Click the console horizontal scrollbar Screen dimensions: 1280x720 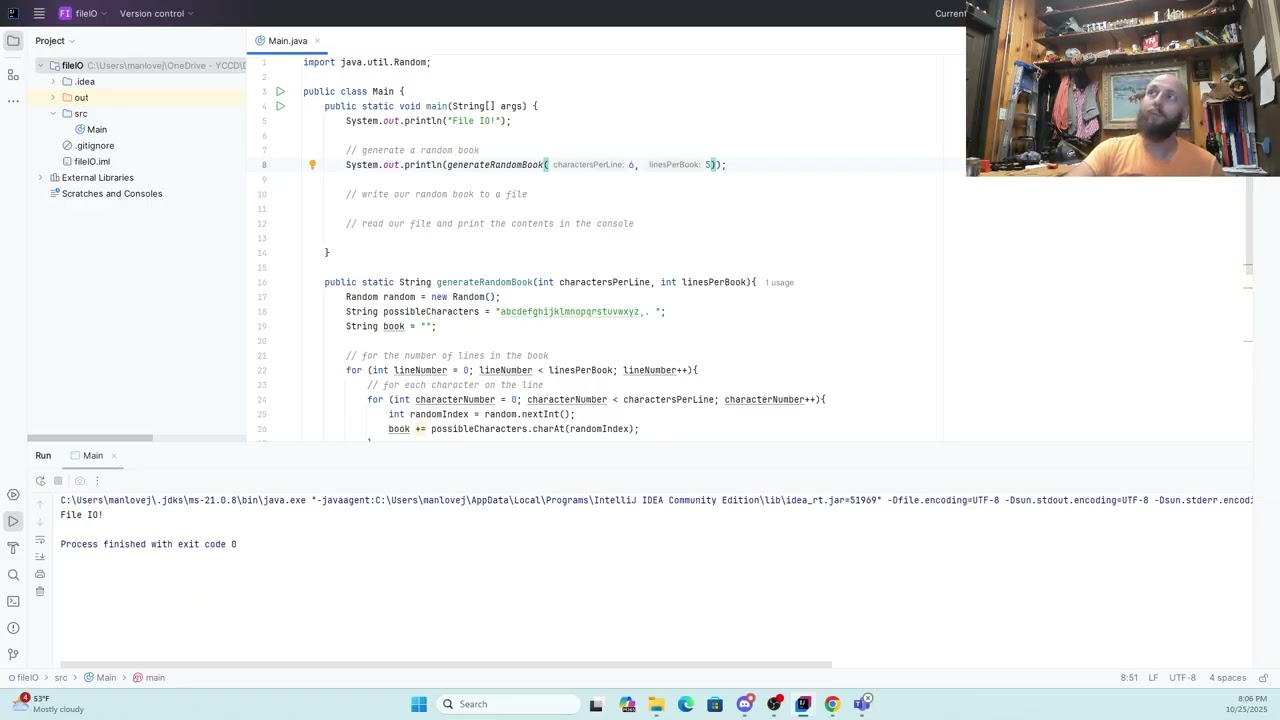coord(446,664)
